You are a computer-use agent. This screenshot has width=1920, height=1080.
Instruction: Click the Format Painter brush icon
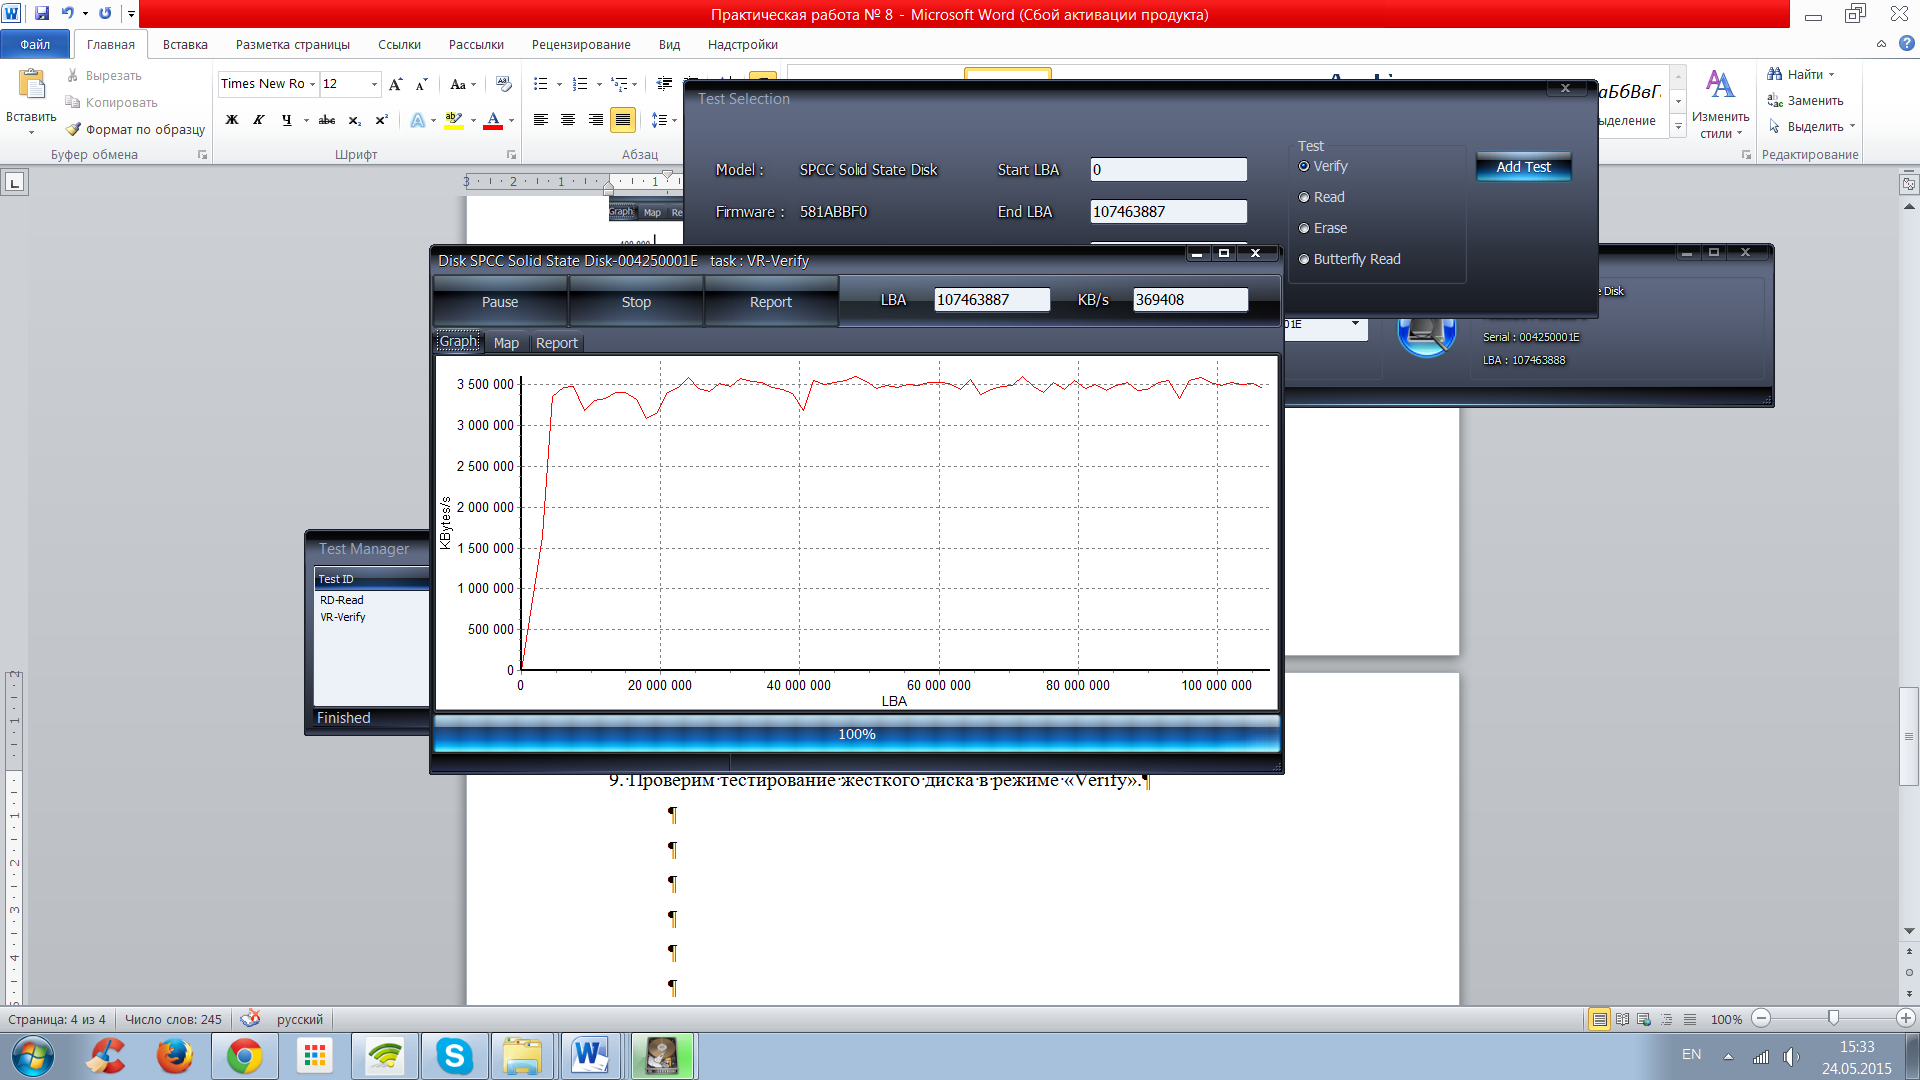[73, 129]
